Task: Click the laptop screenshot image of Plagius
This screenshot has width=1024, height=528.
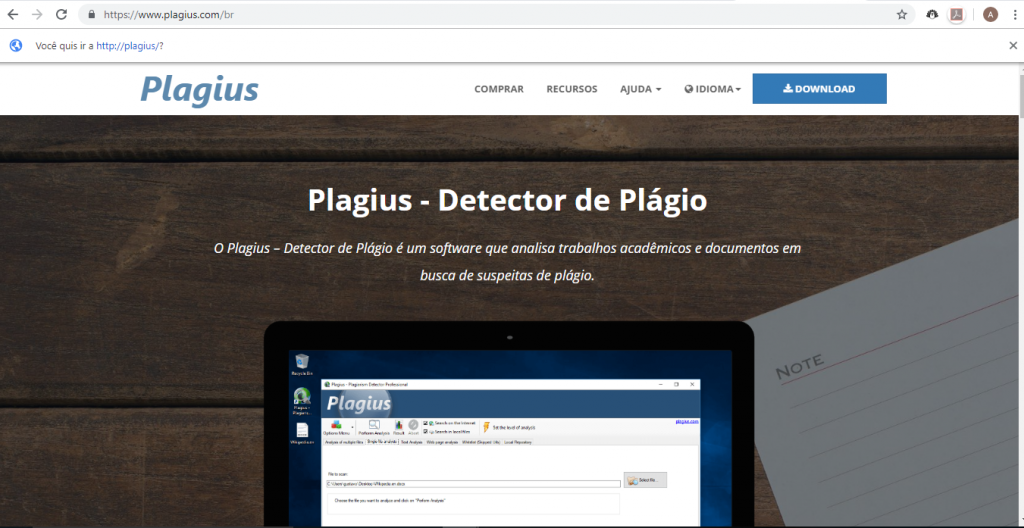Action: [x=509, y=424]
